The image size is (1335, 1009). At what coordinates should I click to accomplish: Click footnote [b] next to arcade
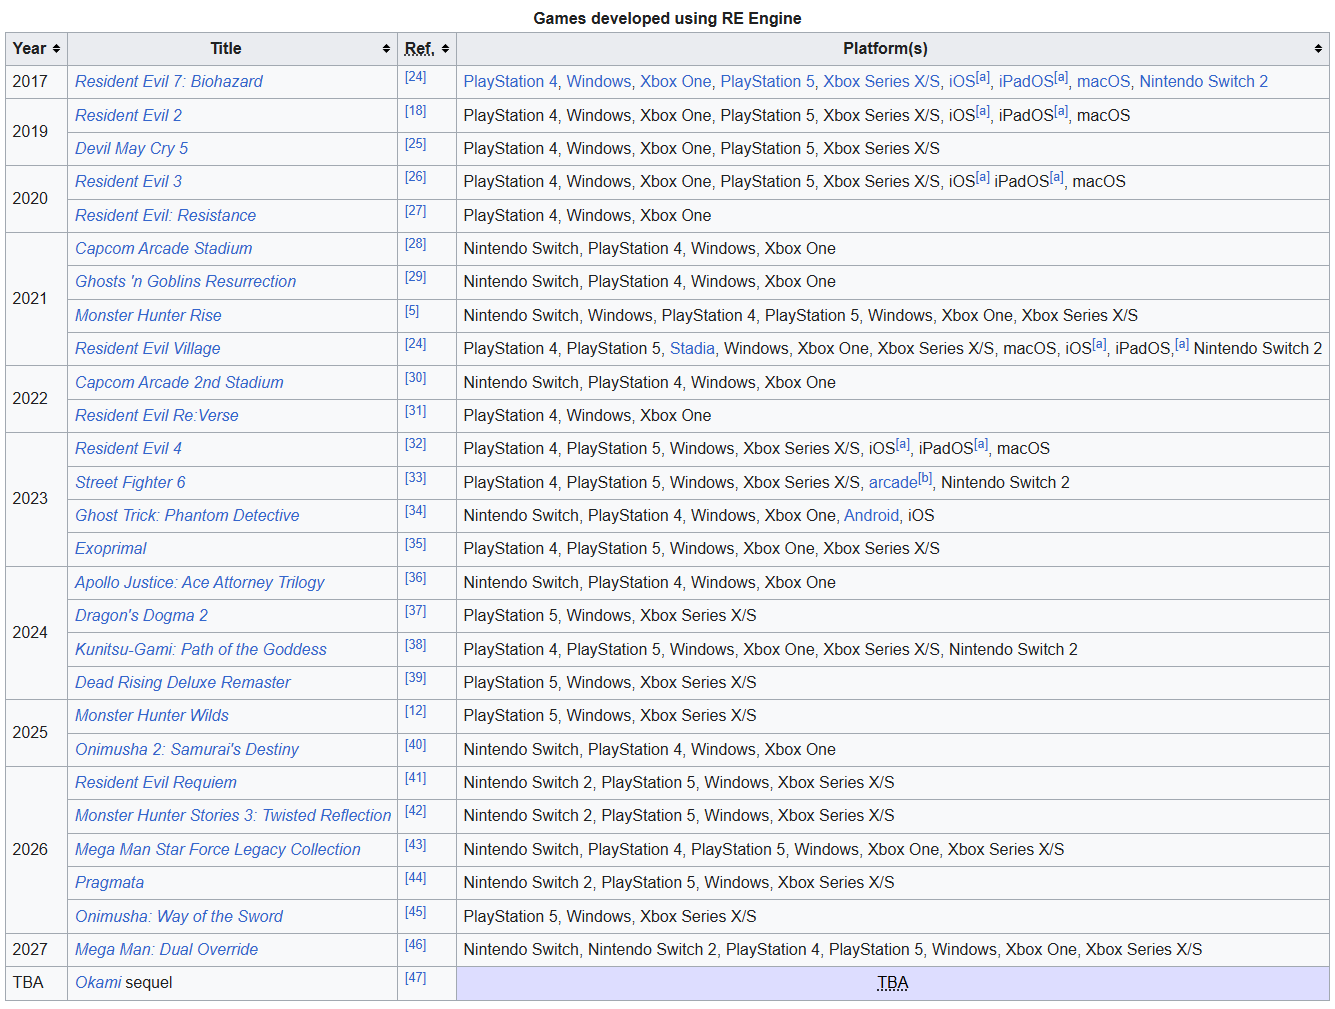(x=925, y=478)
